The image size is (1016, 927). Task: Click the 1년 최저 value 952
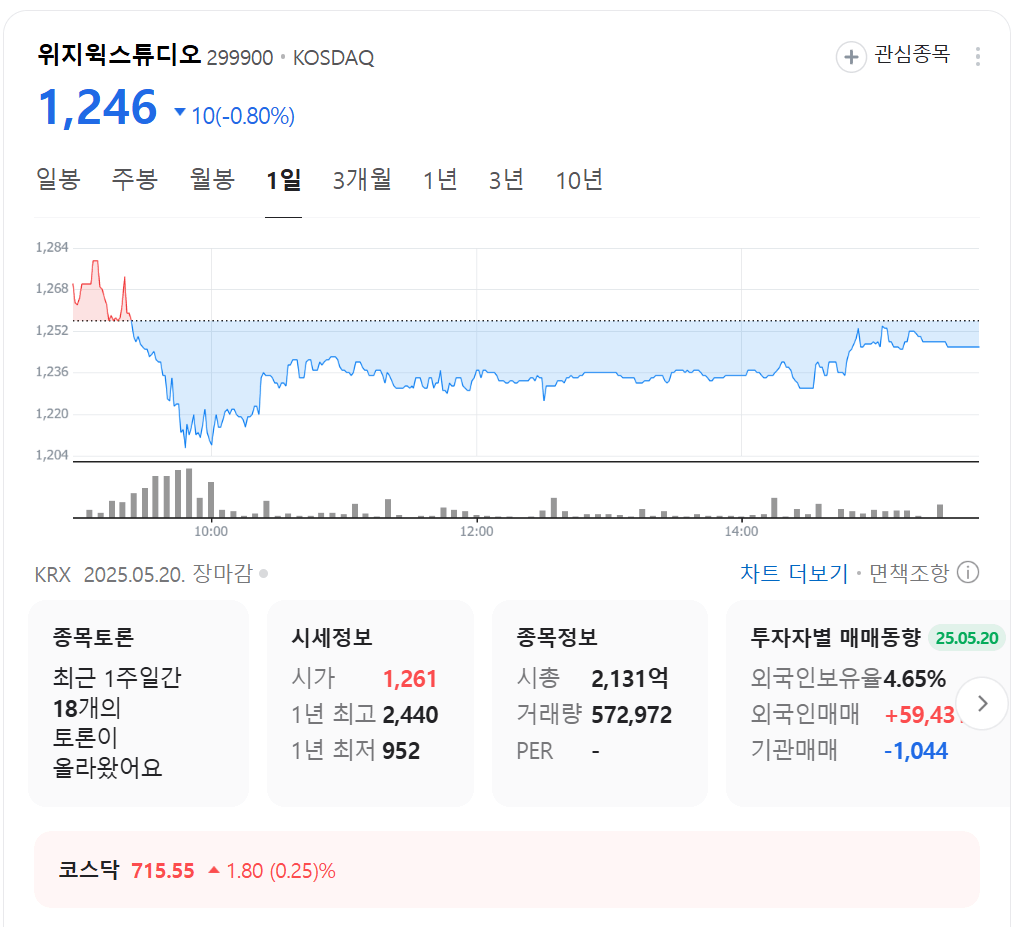pyautogui.click(x=401, y=751)
